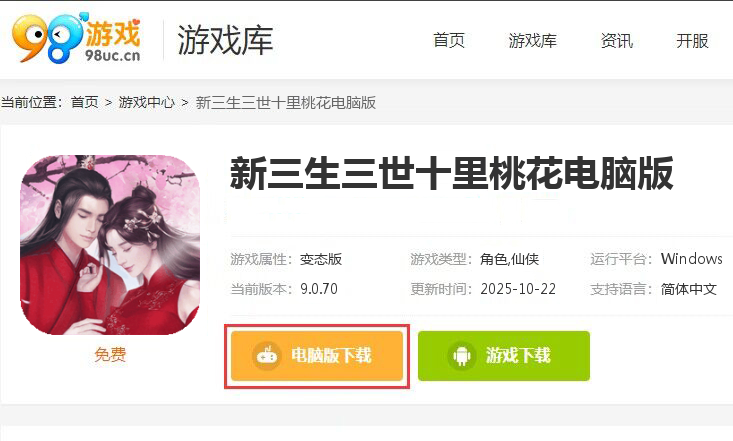This screenshot has width=733, height=441.
Task: Open the 首页 navigation menu item
Action: click(x=449, y=41)
